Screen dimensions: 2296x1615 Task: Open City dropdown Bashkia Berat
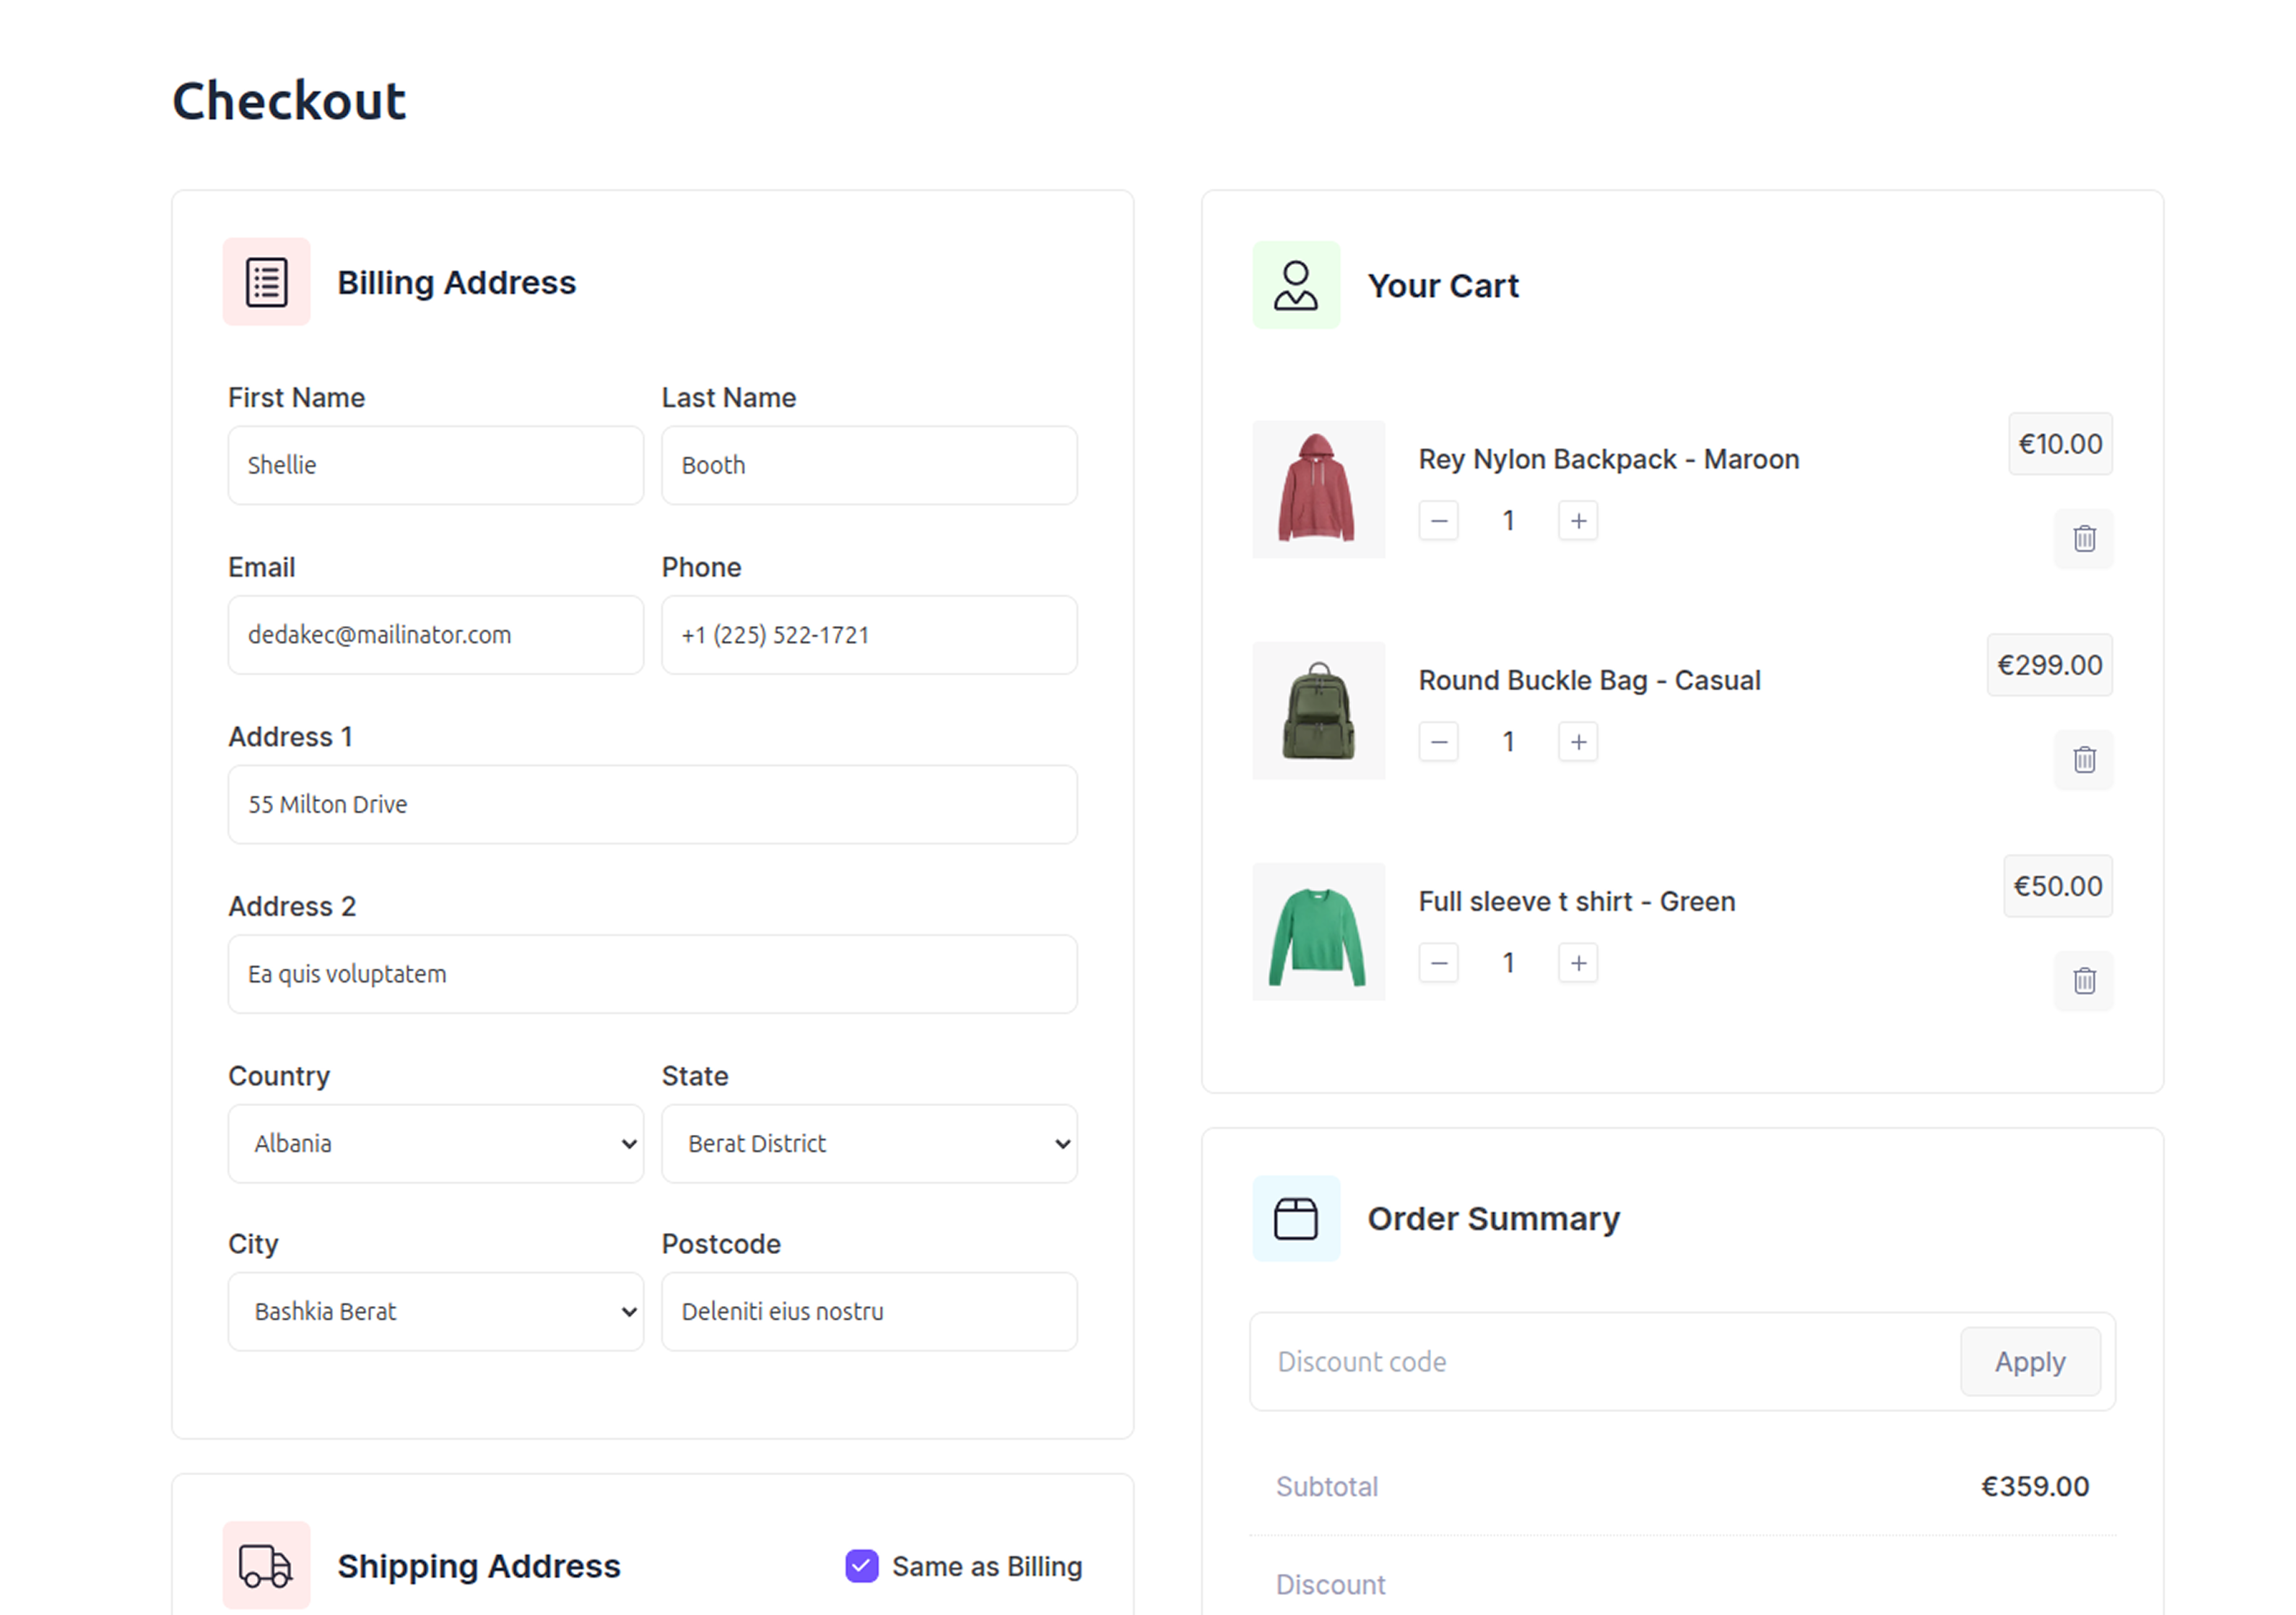(436, 1311)
